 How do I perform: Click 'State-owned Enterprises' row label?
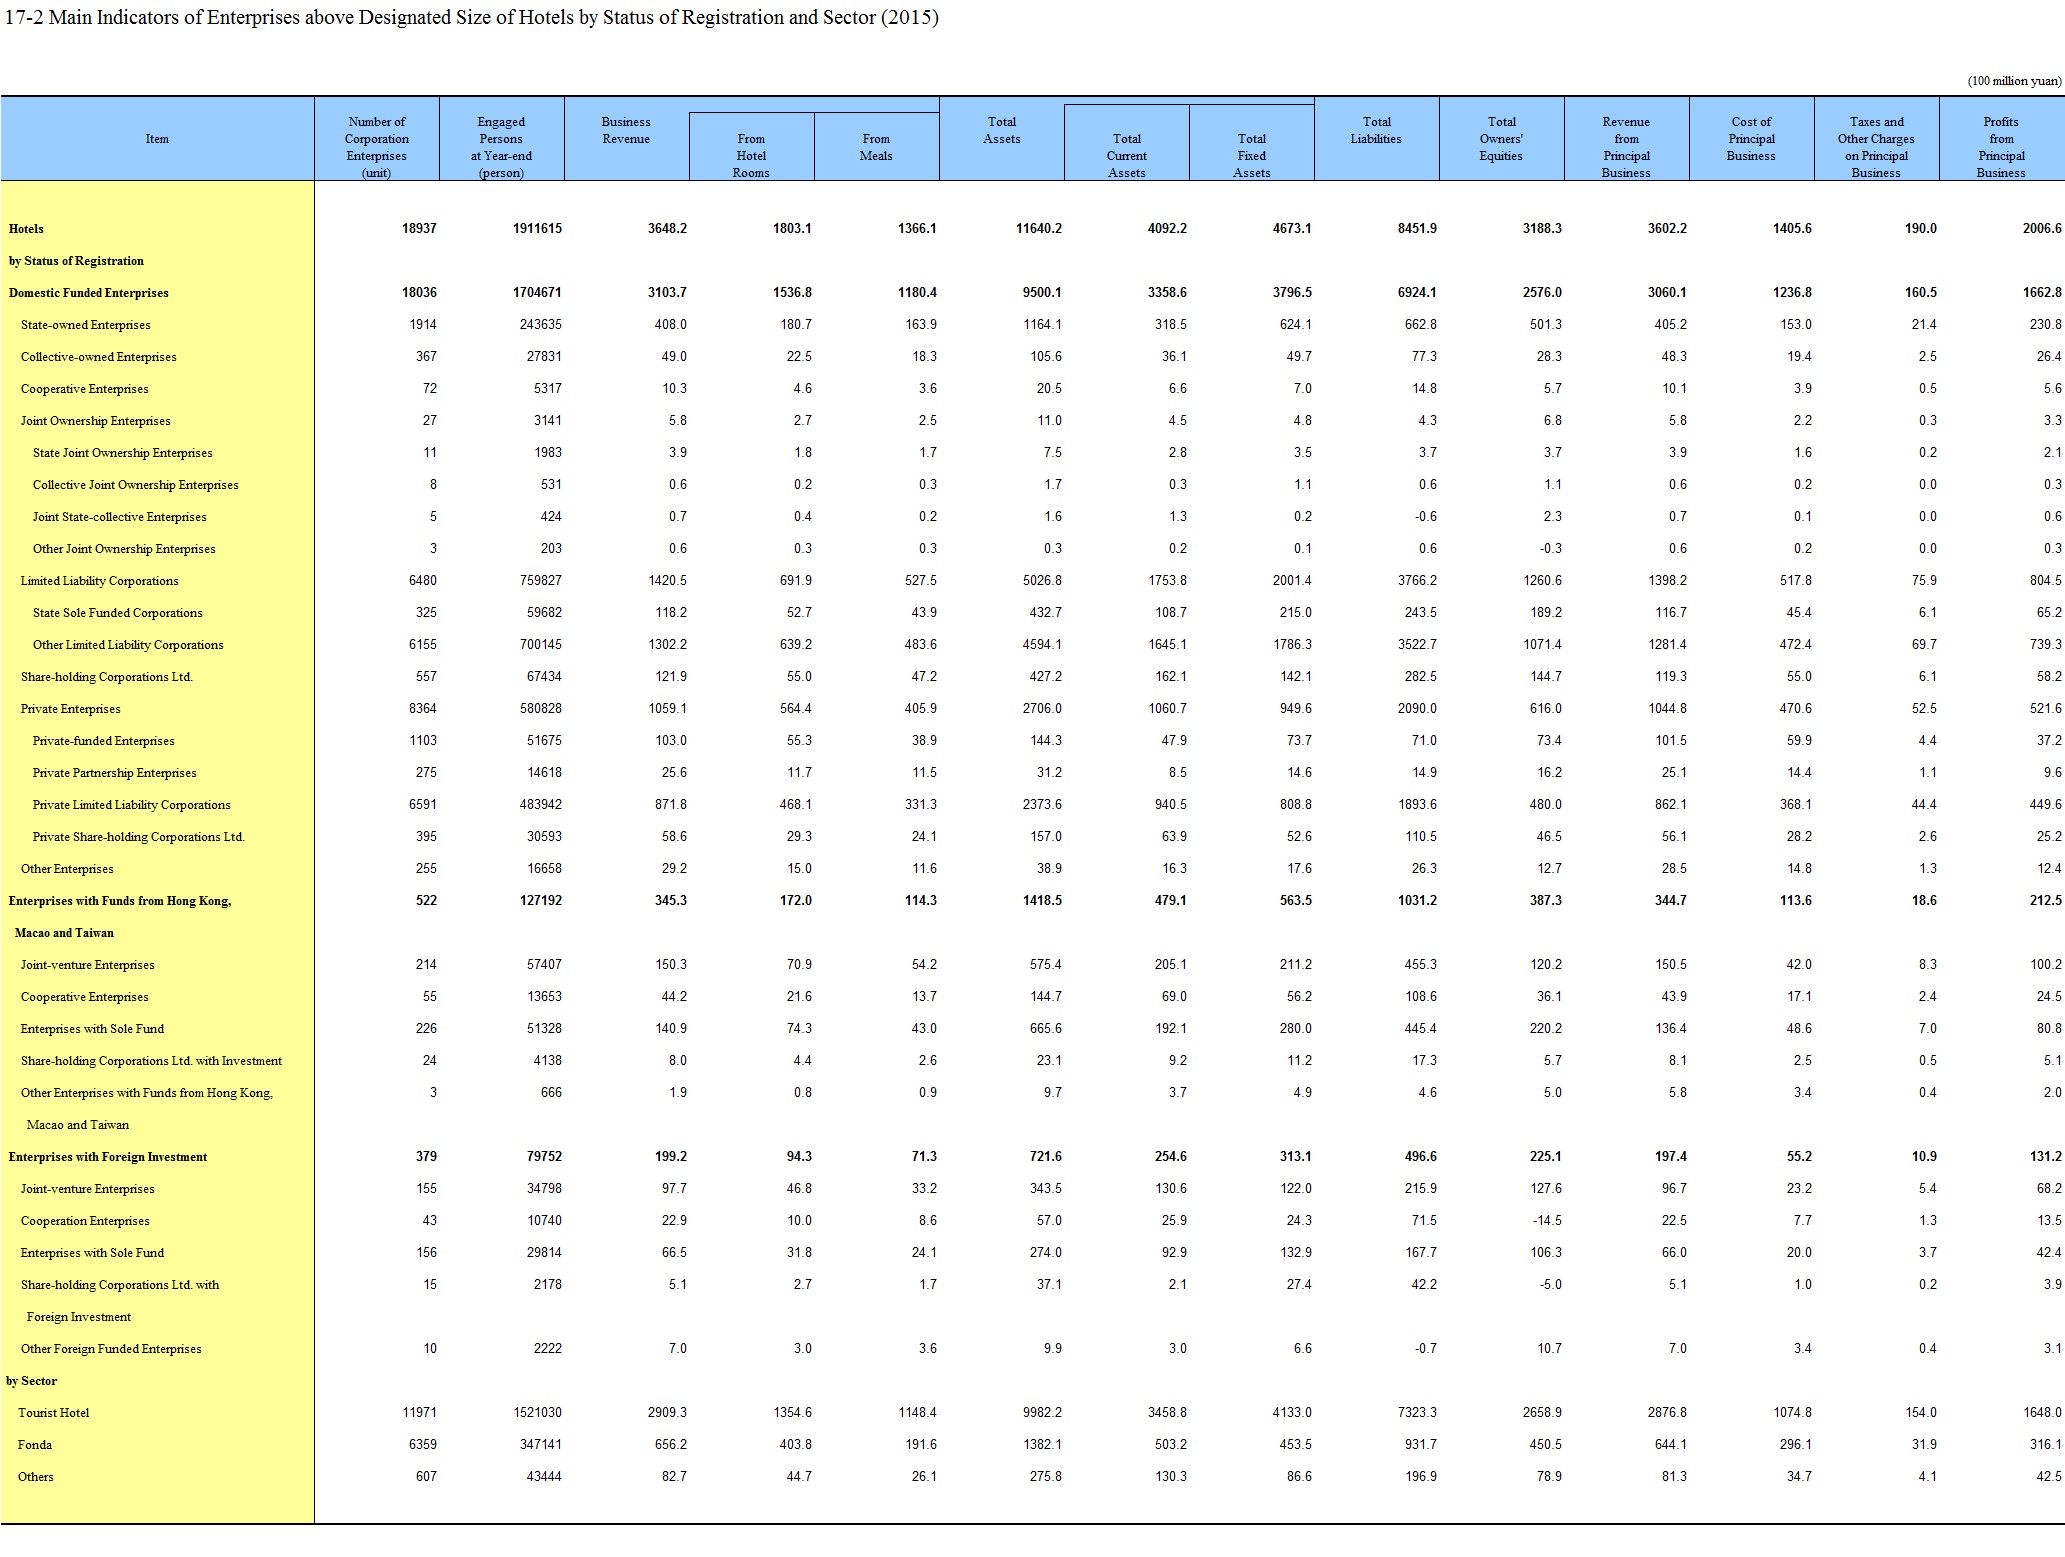(x=86, y=325)
